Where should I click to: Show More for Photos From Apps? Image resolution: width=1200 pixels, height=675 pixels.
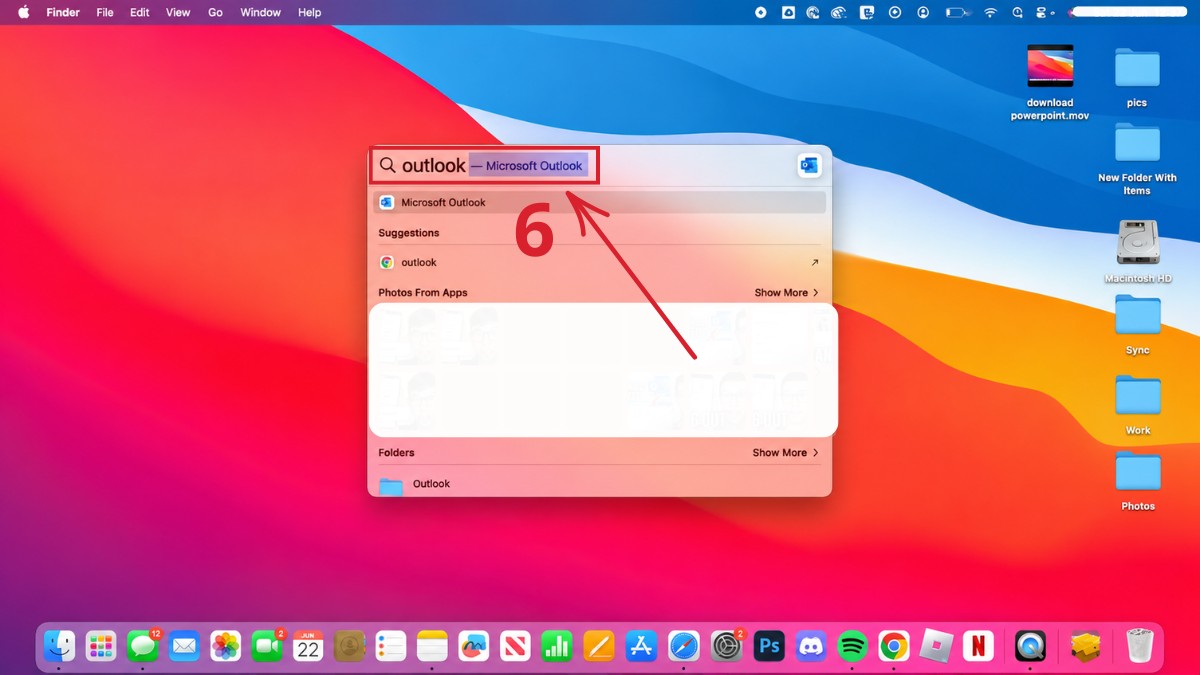786,293
